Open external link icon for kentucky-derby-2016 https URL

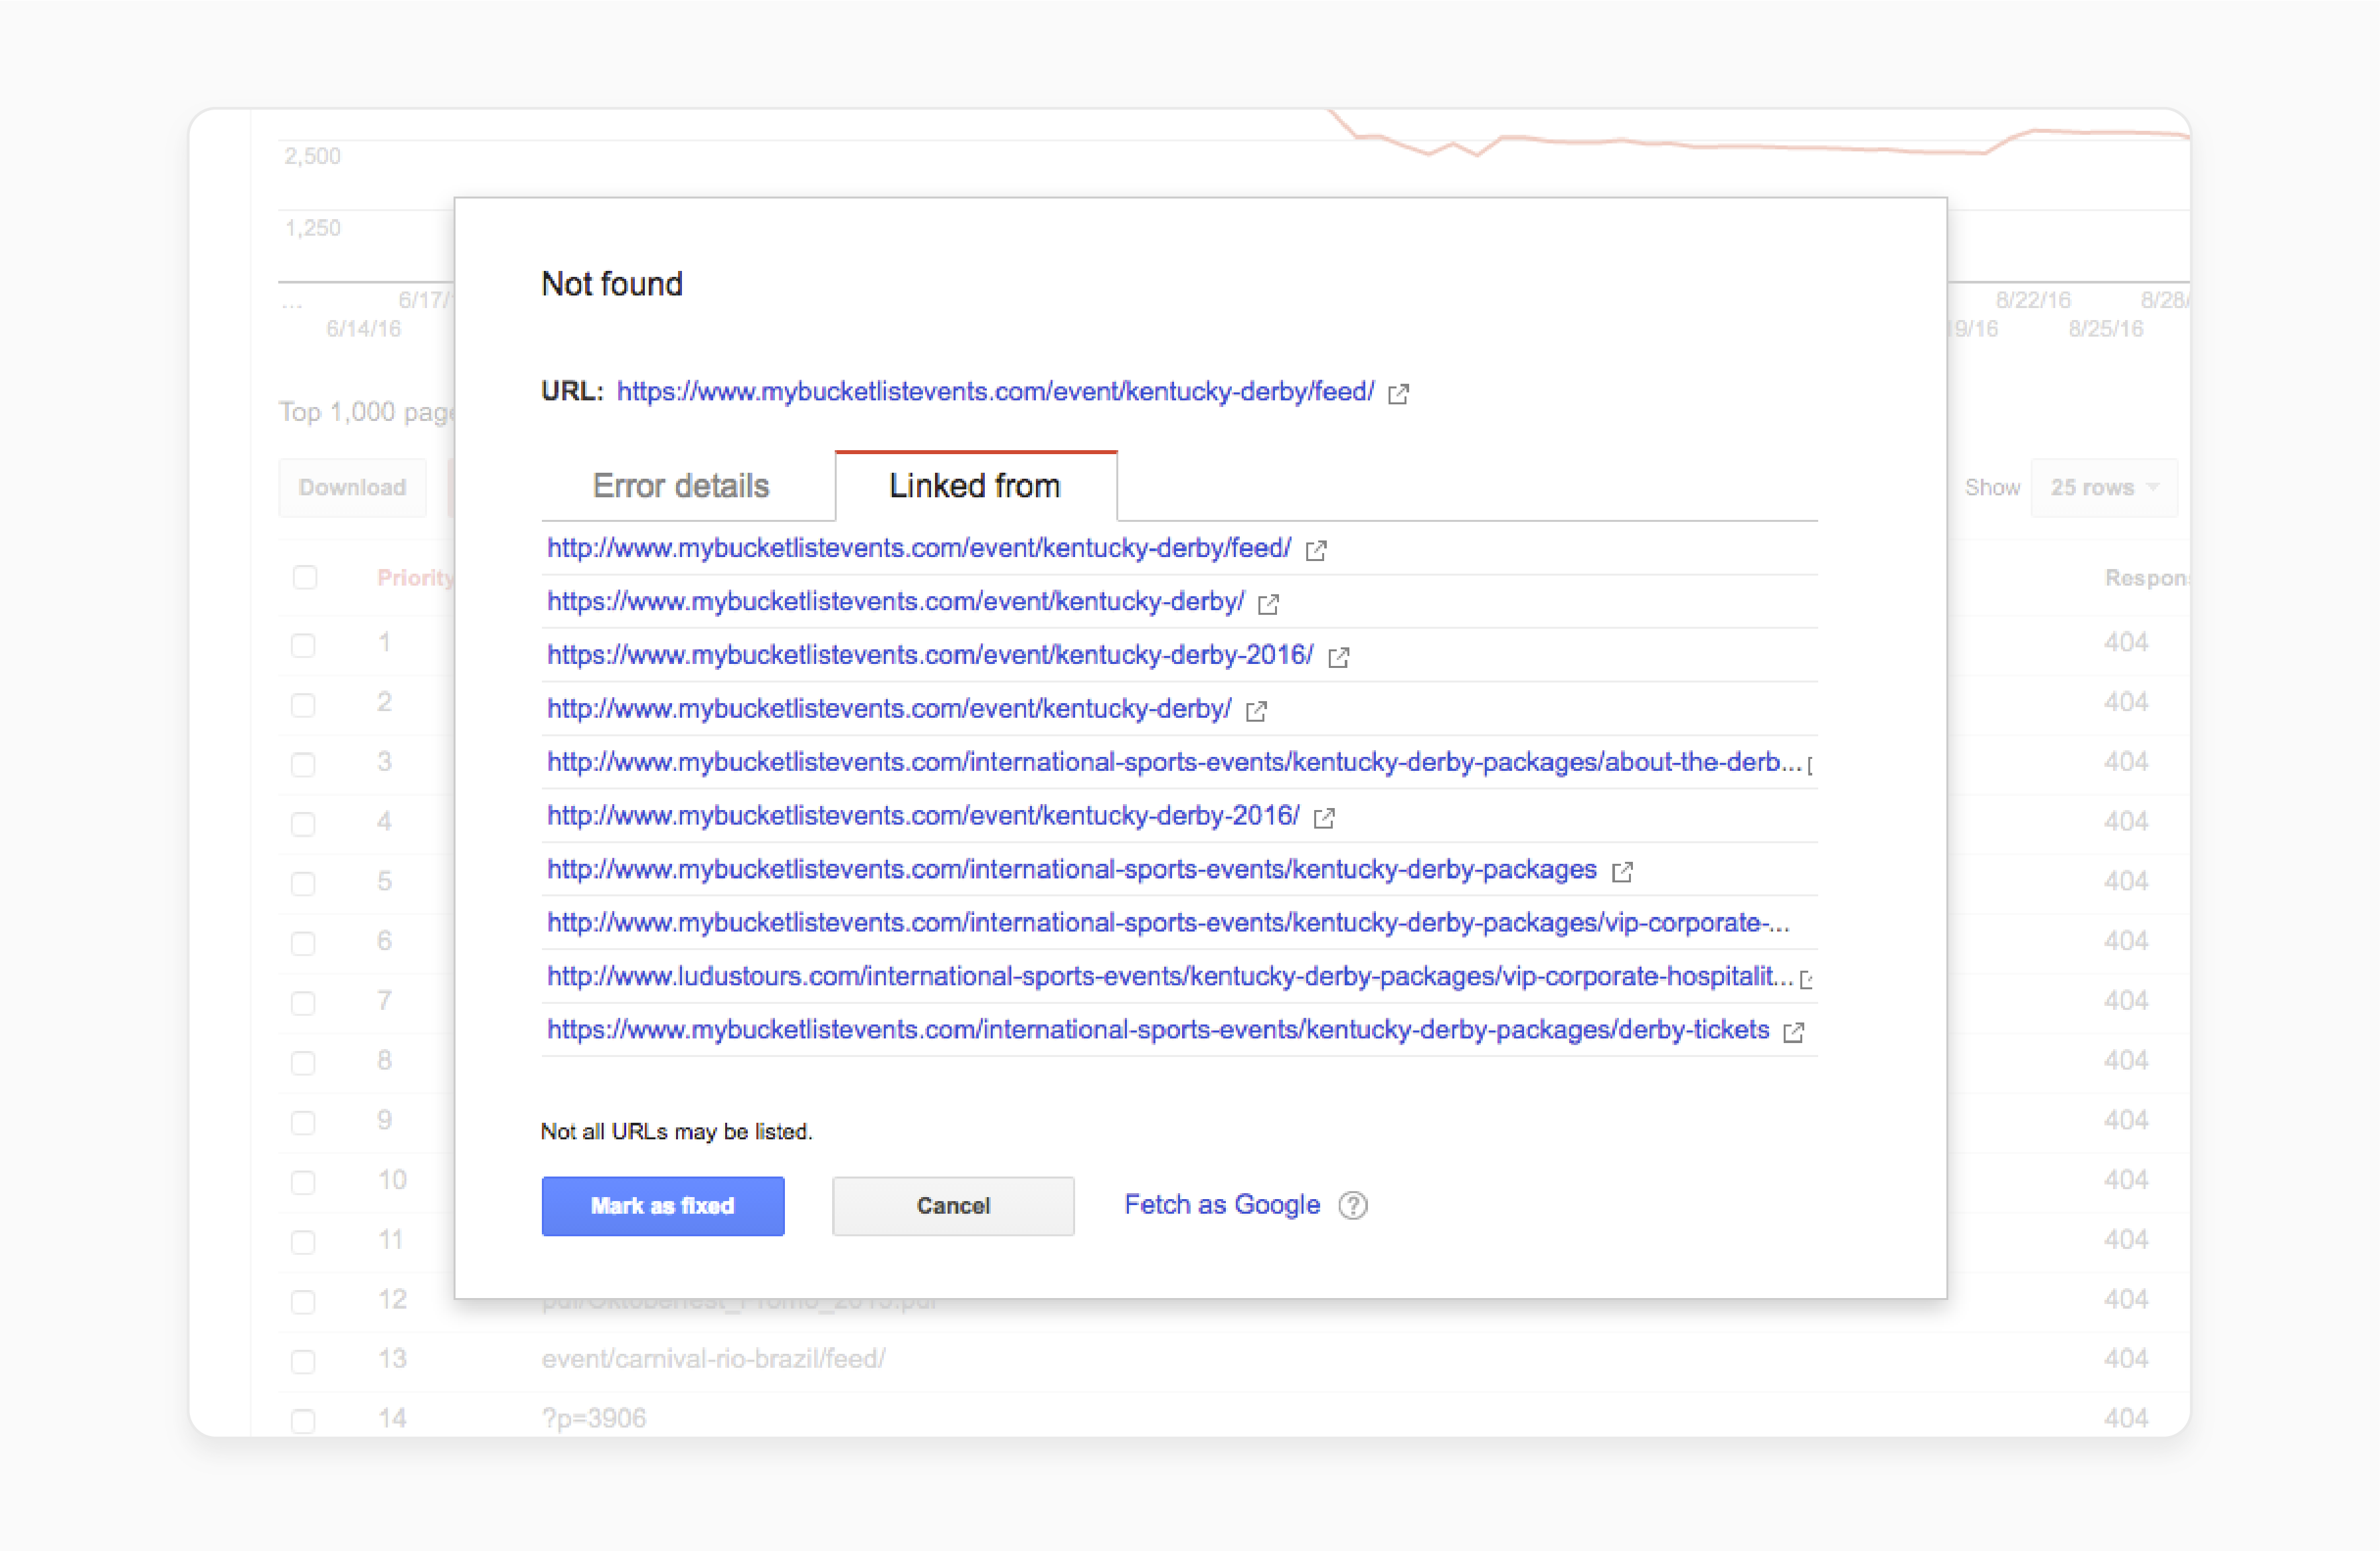tap(1338, 657)
